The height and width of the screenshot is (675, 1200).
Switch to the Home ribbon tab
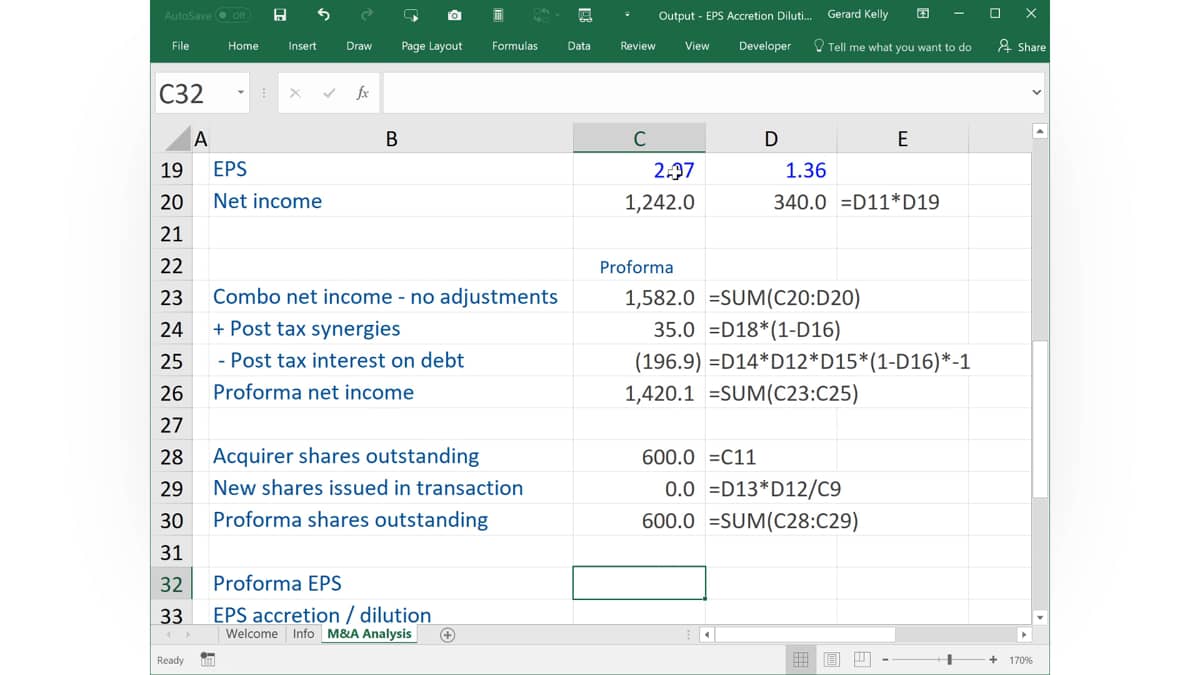pyautogui.click(x=243, y=46)
